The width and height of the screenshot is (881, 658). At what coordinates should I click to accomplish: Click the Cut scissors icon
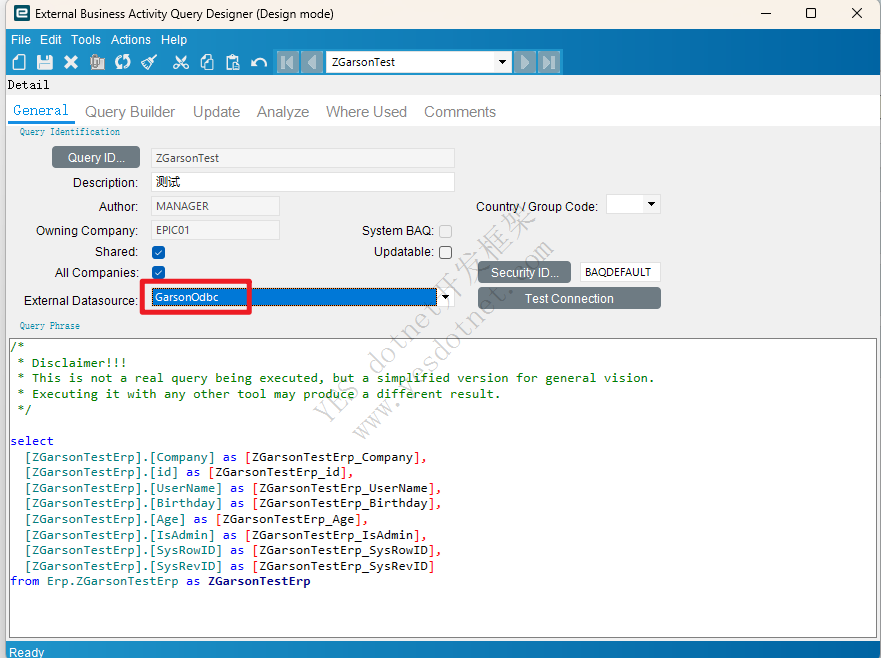[181, 62]
